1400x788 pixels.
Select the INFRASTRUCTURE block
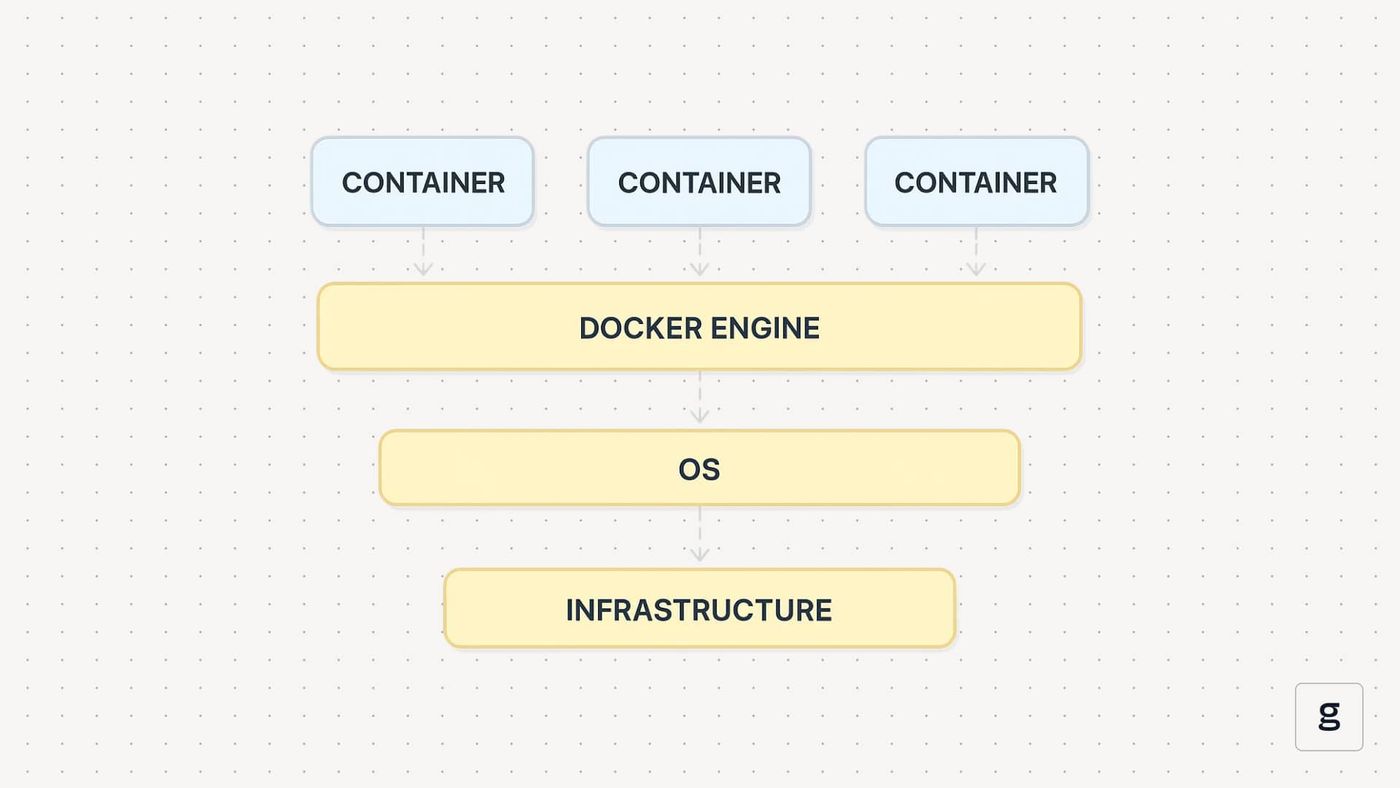click(x=699, y=609)
